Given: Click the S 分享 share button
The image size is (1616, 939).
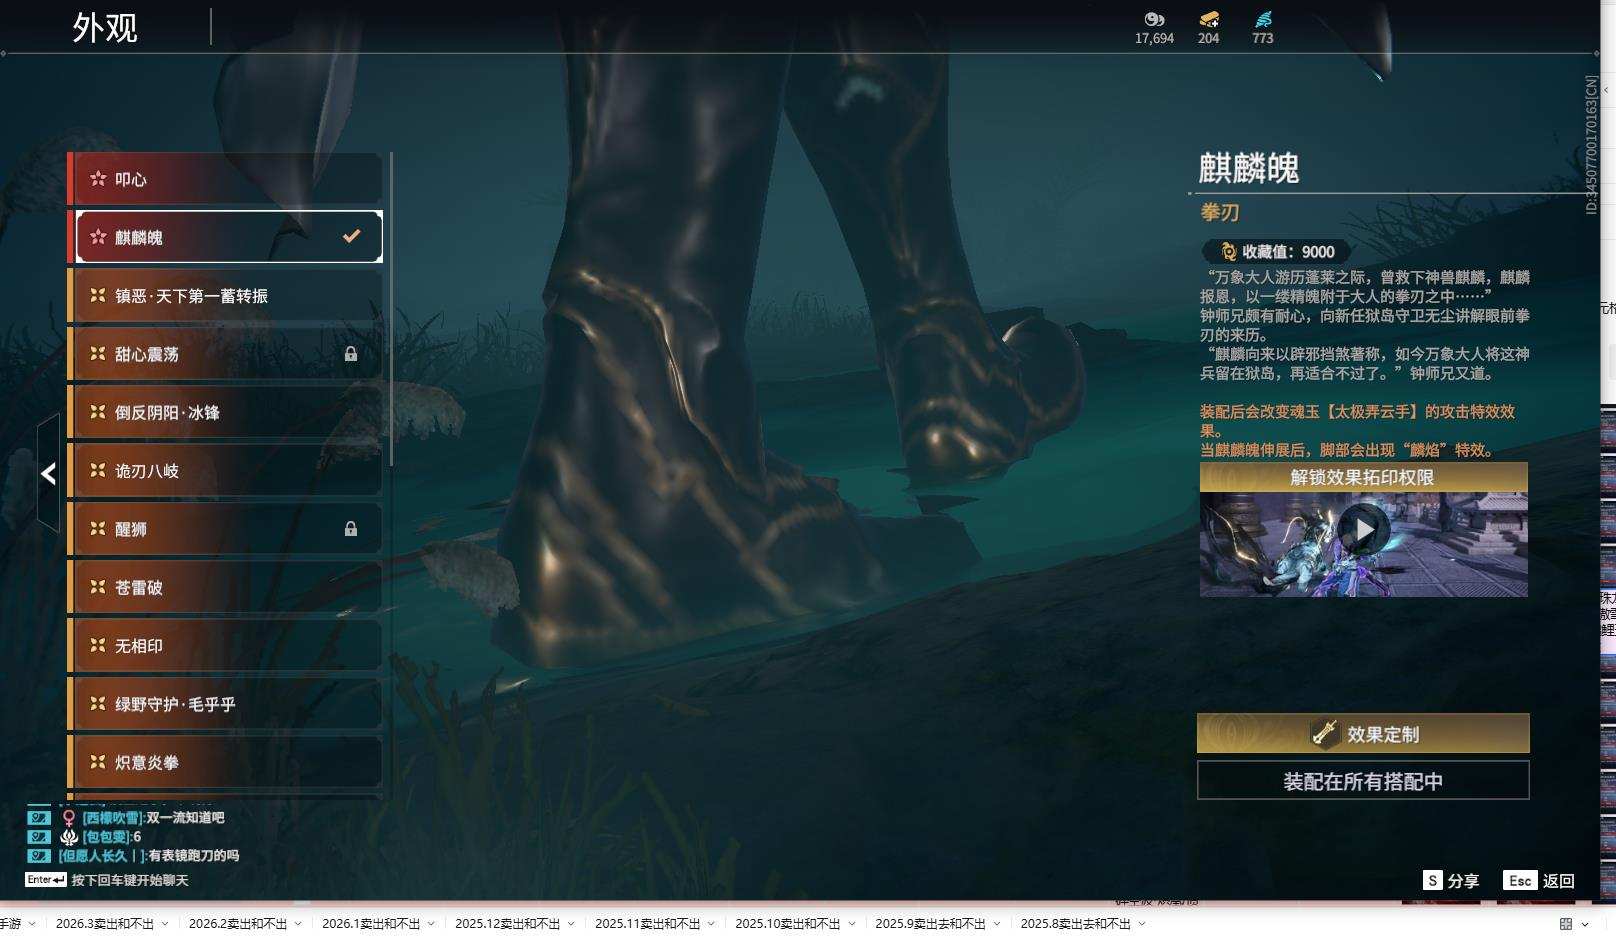Looking at the screenshot, I should tap(1451, 881).
